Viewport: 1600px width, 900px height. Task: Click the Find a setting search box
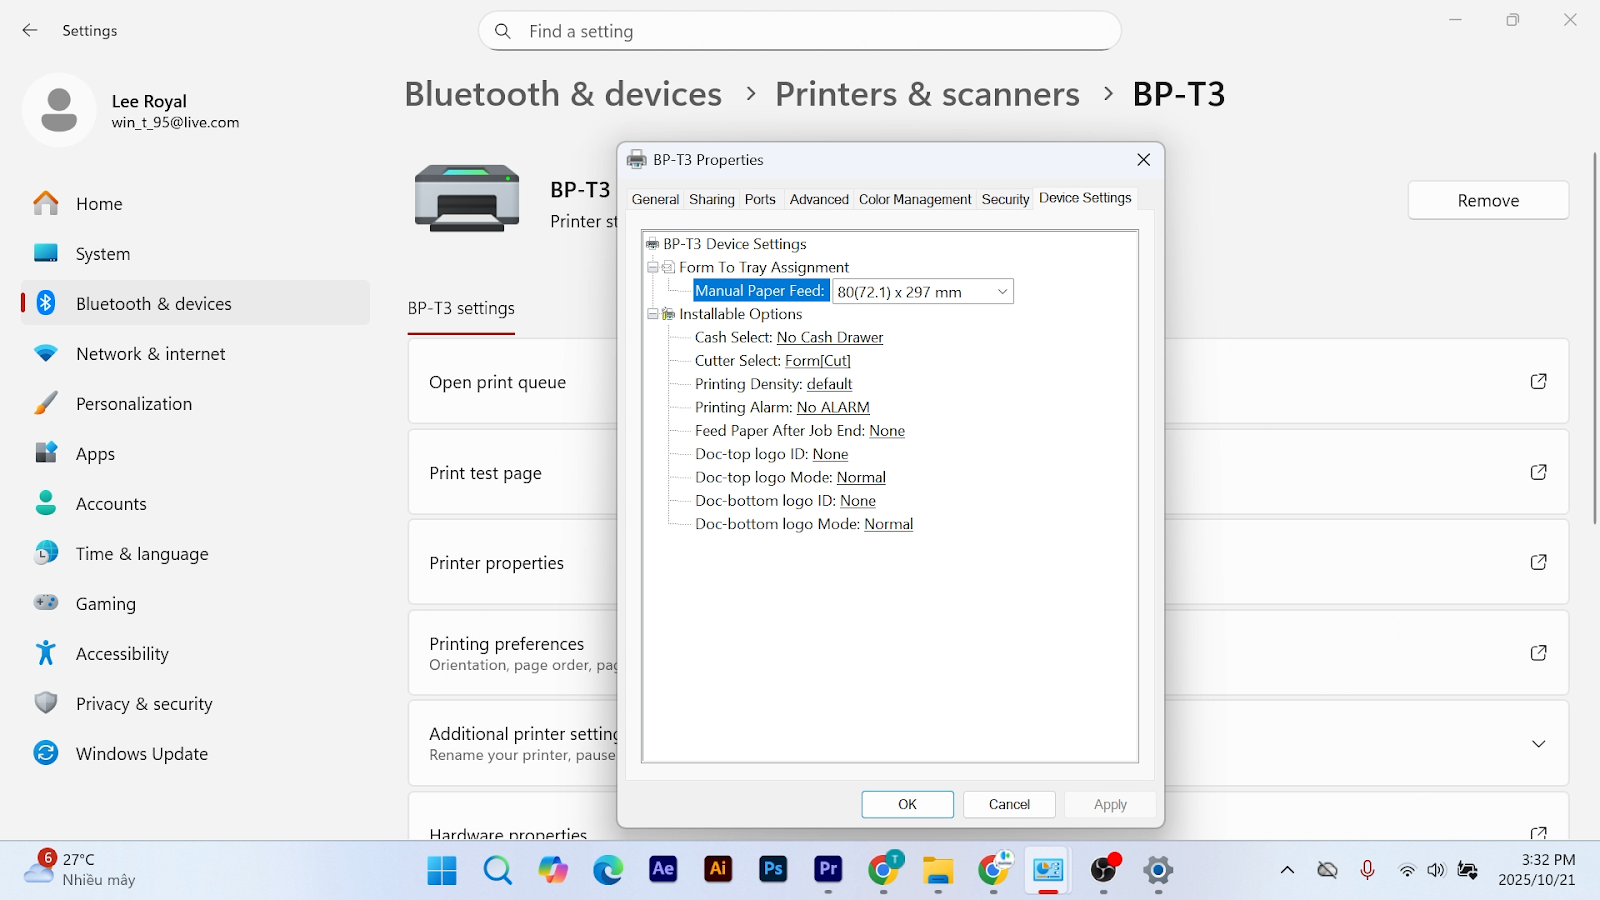(800, 31)
